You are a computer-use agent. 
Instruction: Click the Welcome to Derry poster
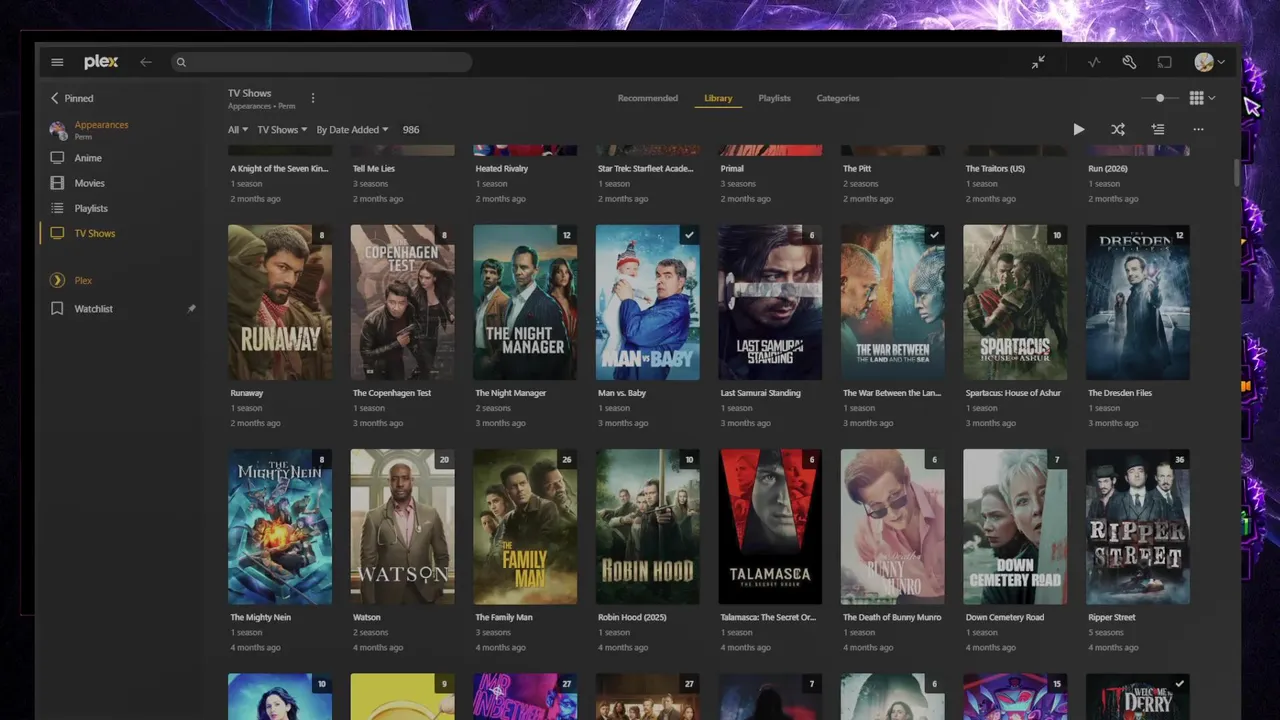[x=1137, y=697]
